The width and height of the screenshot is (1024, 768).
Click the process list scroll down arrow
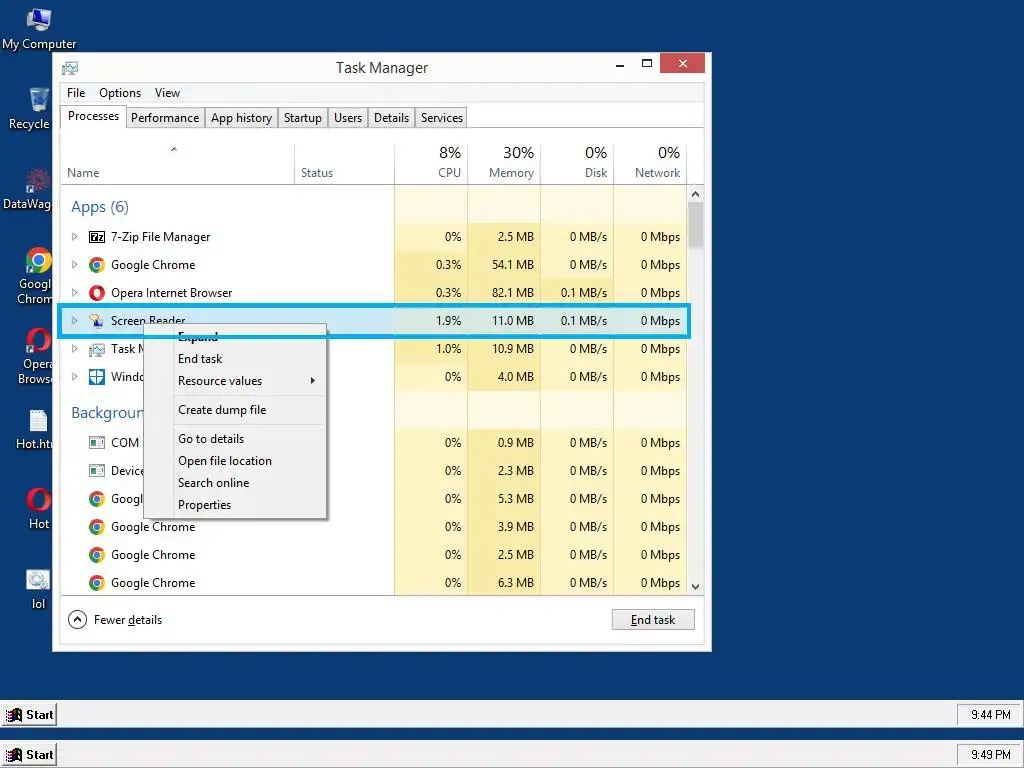(x=696, y=586)
